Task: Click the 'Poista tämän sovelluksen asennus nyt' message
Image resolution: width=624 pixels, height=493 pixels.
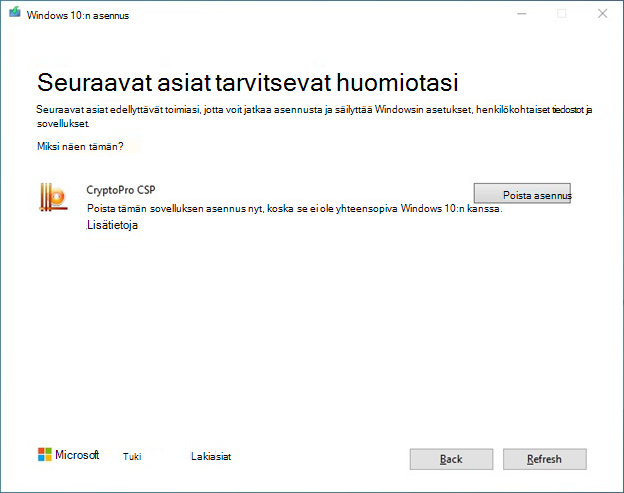Action: click(x=294, y=209)
